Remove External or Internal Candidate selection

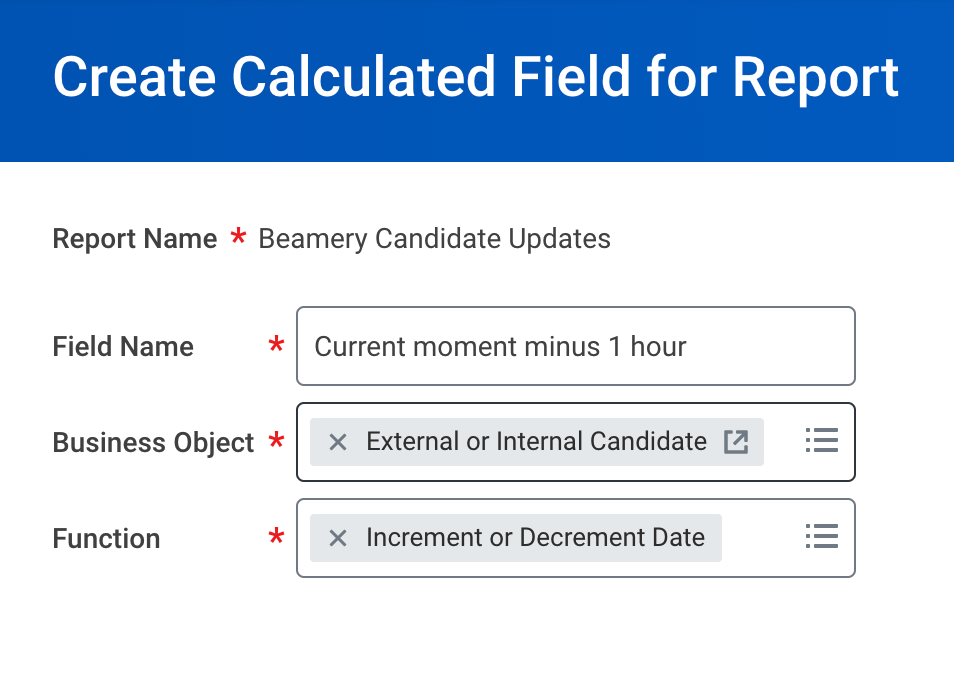338,442
